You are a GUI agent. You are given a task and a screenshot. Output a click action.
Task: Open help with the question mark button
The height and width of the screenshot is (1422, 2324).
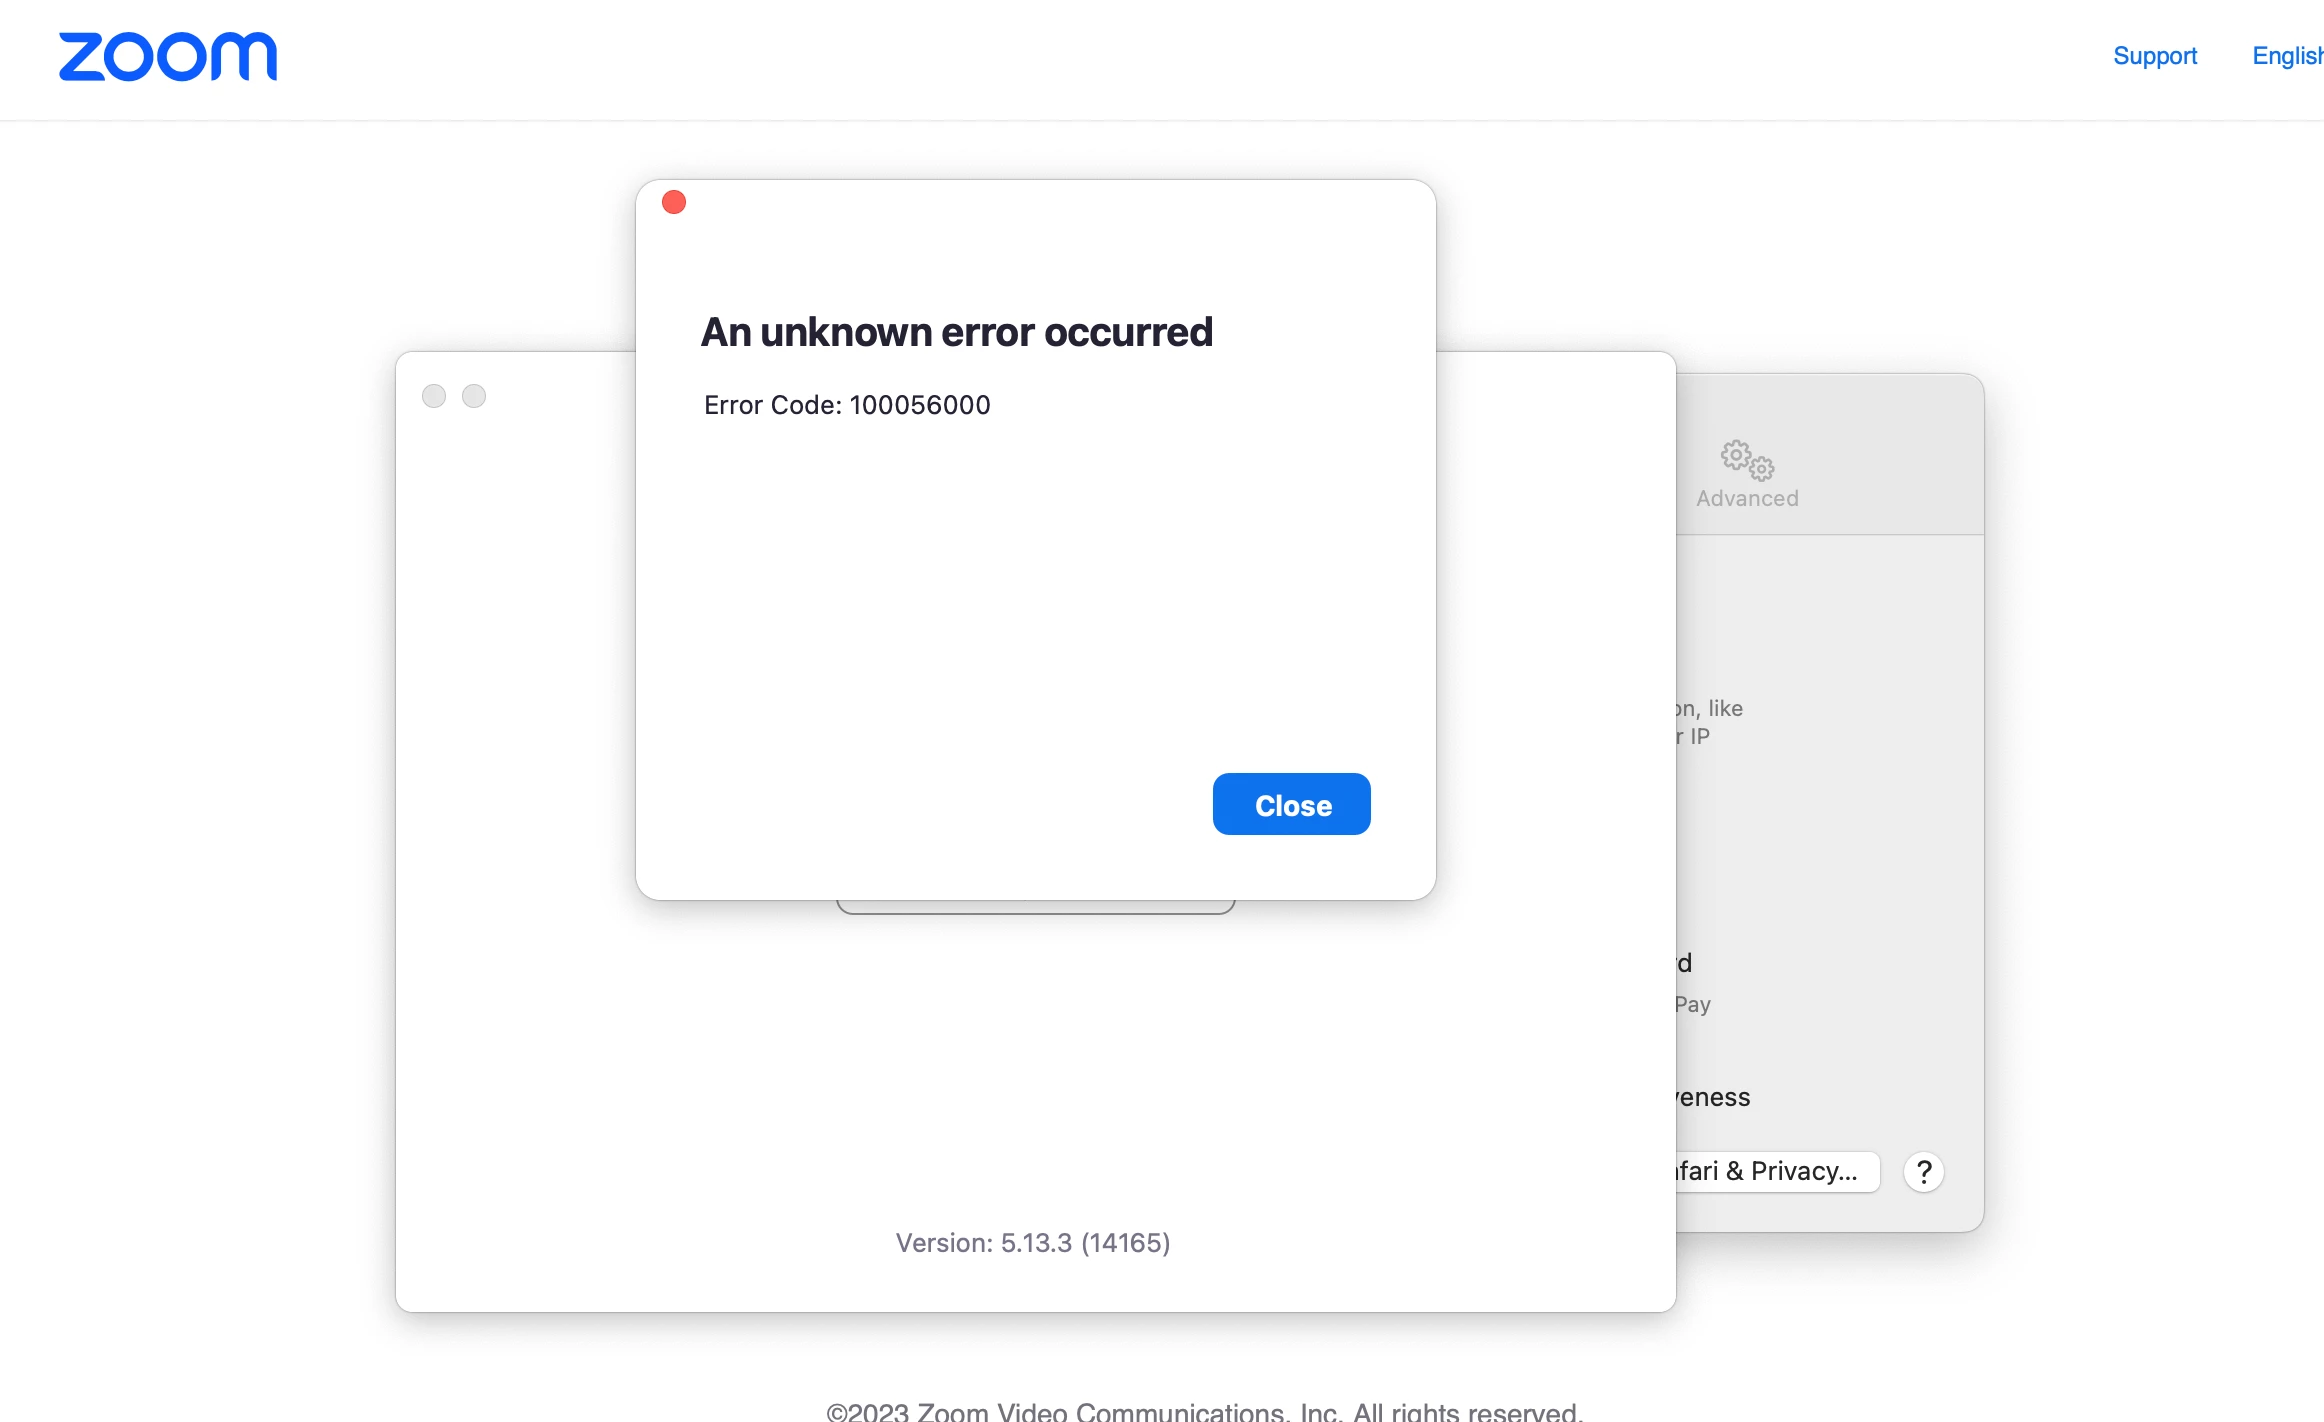(x=1923, y=1171)
